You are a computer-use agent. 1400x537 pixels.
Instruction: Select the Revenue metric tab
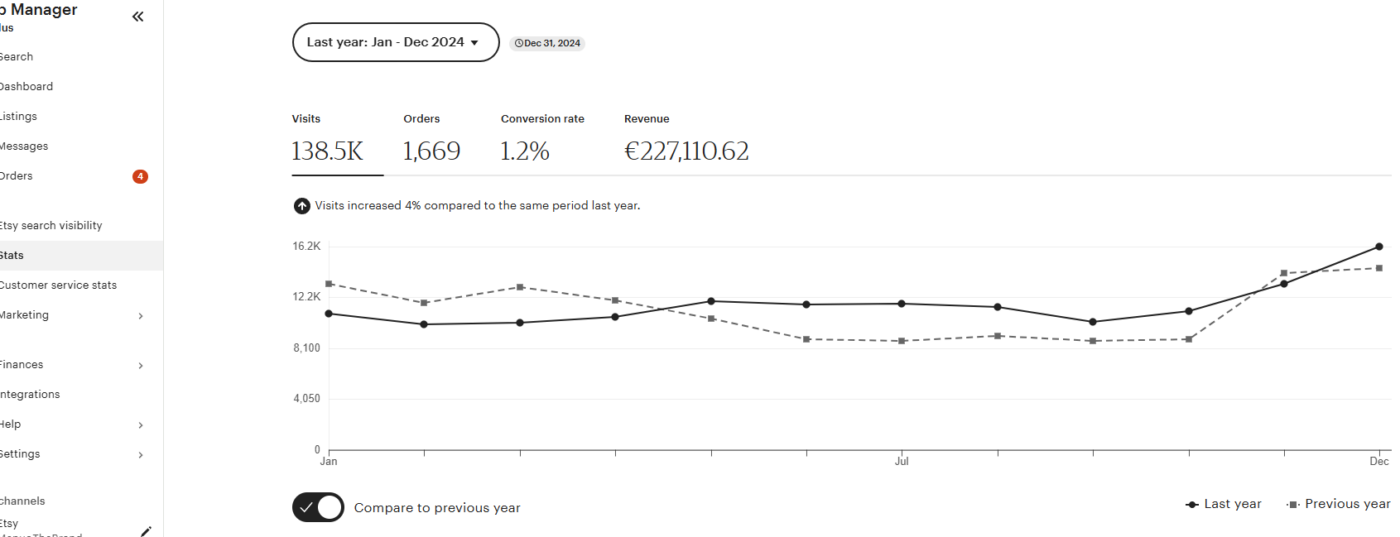(x=686, y=141)
